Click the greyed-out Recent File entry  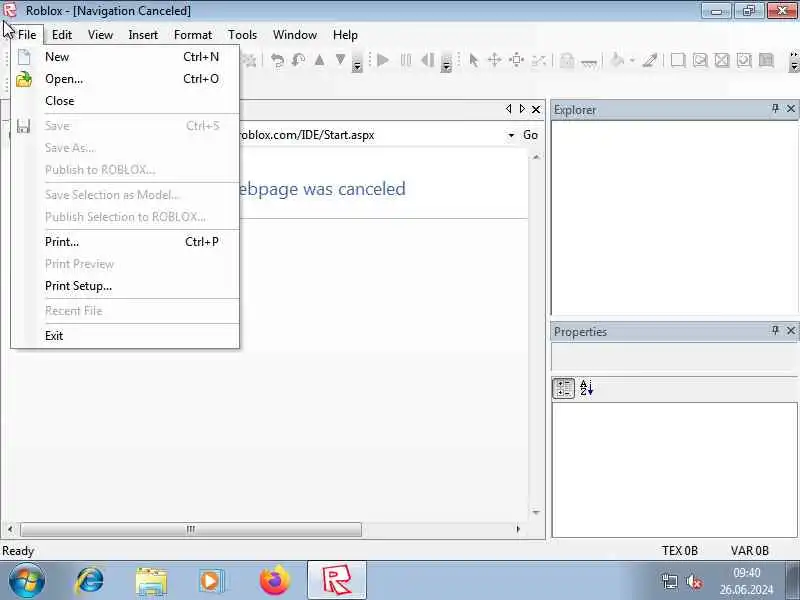tap(125, 311)
